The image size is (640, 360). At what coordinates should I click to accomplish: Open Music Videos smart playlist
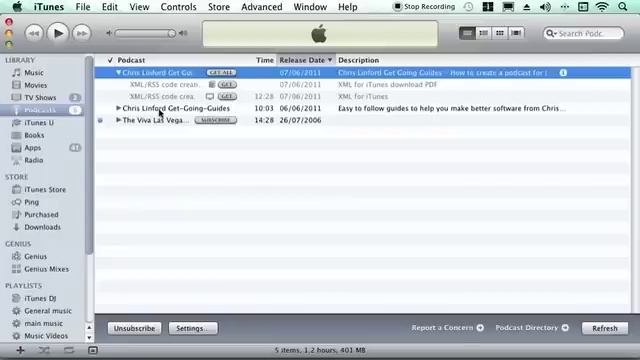pyautogui.click(x=46, y=336)
